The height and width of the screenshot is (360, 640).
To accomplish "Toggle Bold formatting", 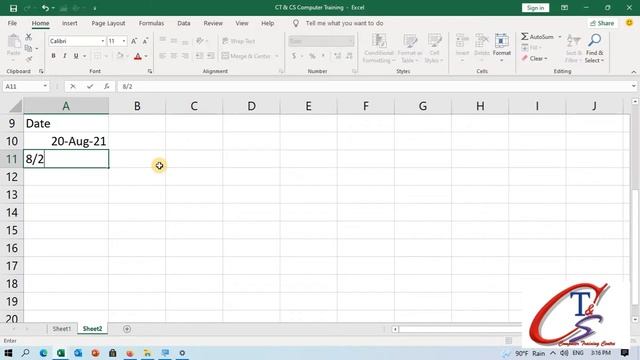I will 53,56.
